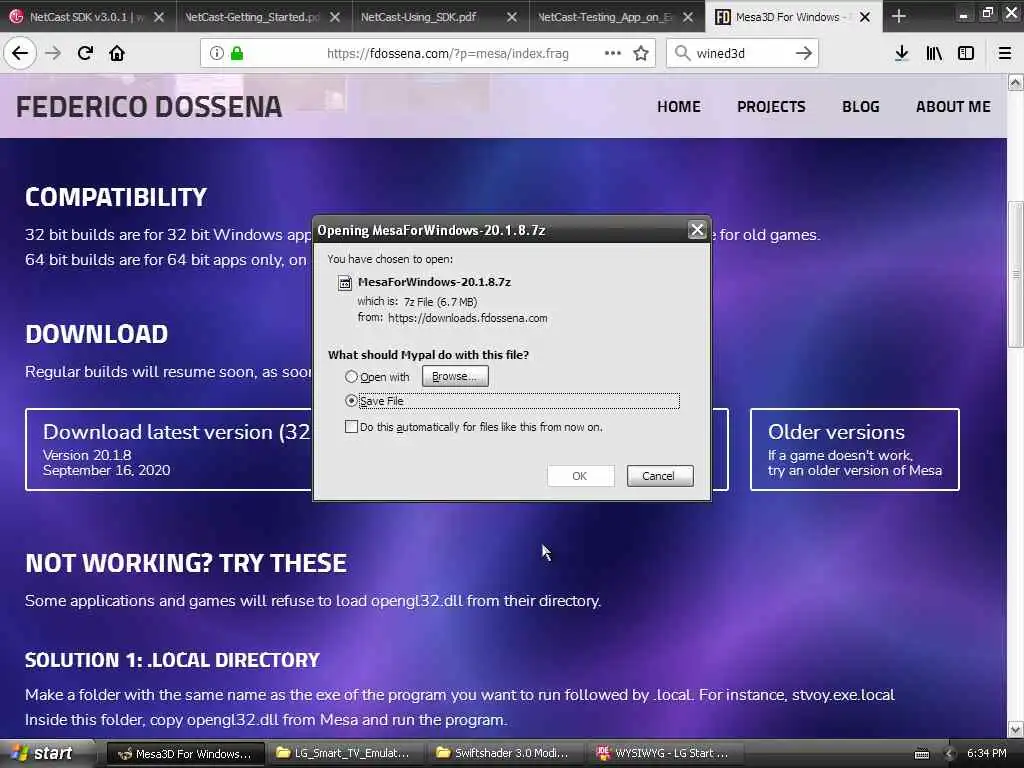The width and height of the screenshot is (1024, 768).
Task: Open WYSIWYG - LG Start taskbar item
Action: [x=664, y=754]
